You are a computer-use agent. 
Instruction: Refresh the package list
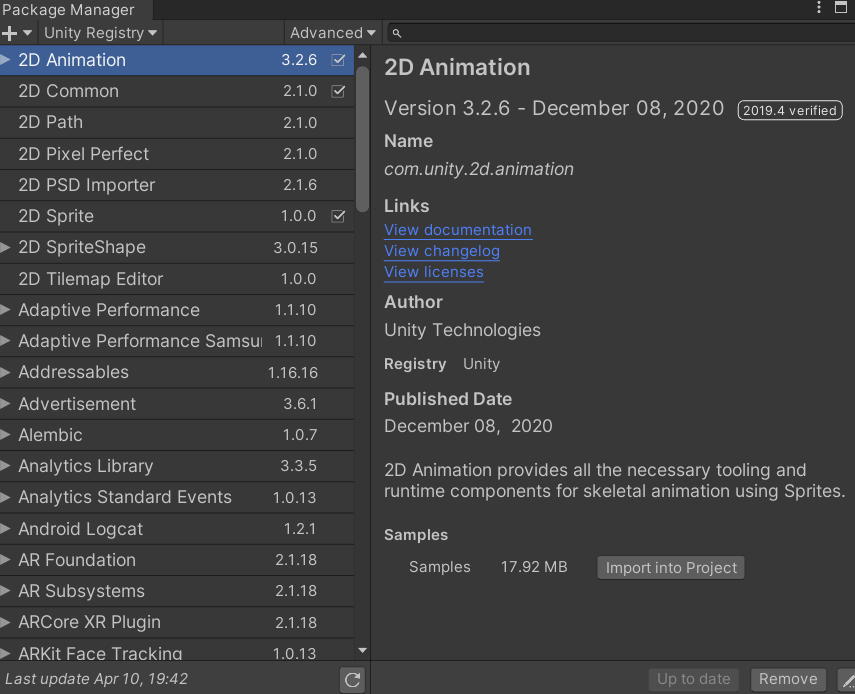click(352, 680)
